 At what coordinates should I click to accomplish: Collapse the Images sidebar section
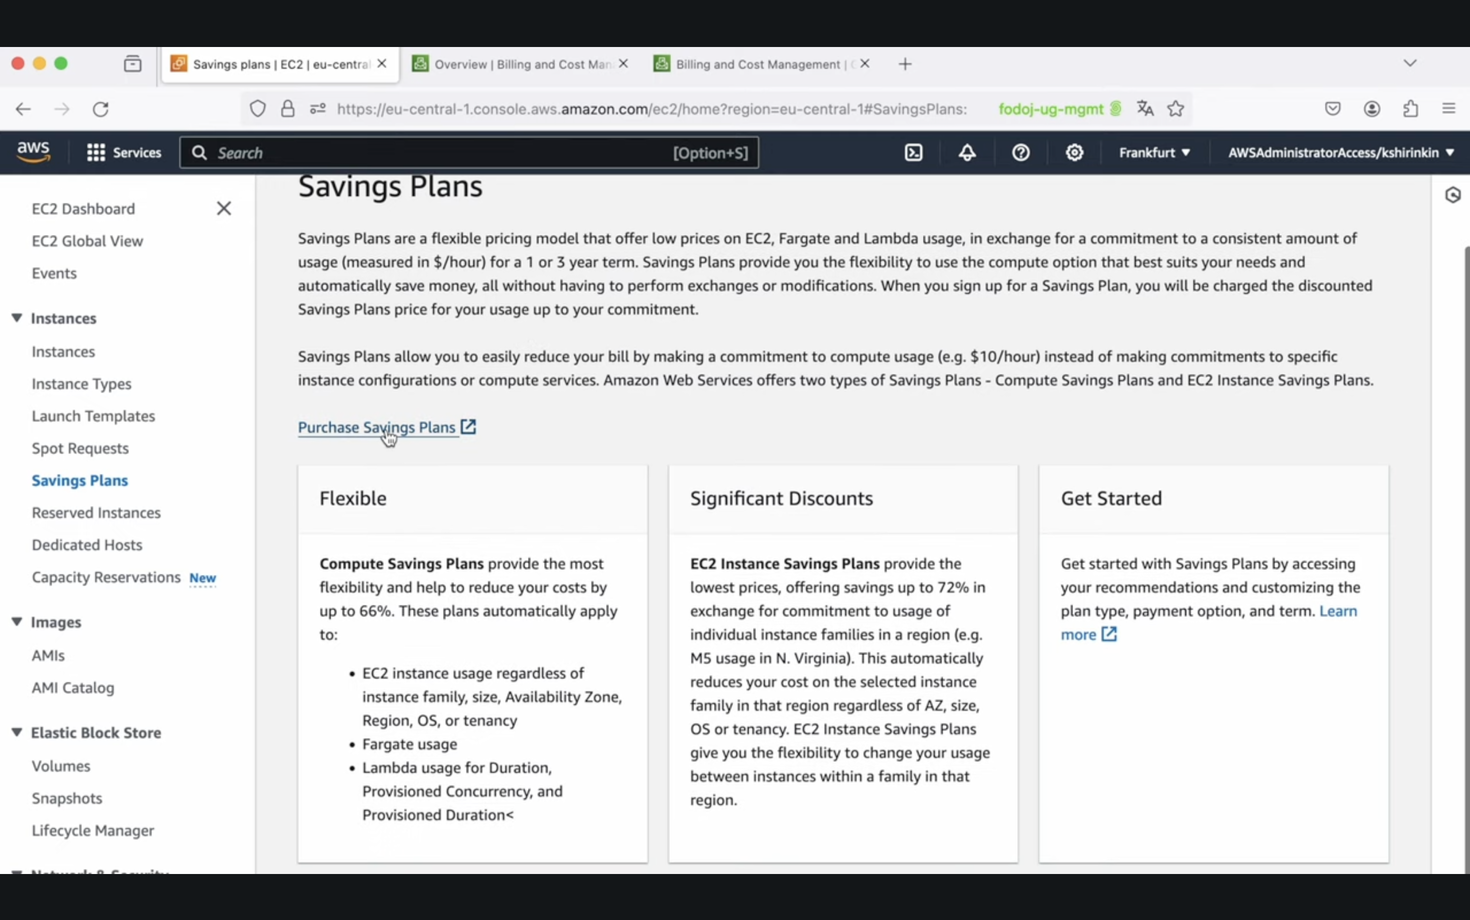click(17, 622)
